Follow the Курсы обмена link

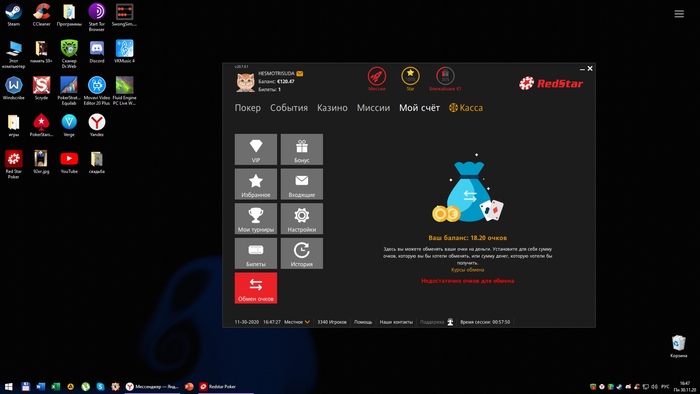pos(467,270)
